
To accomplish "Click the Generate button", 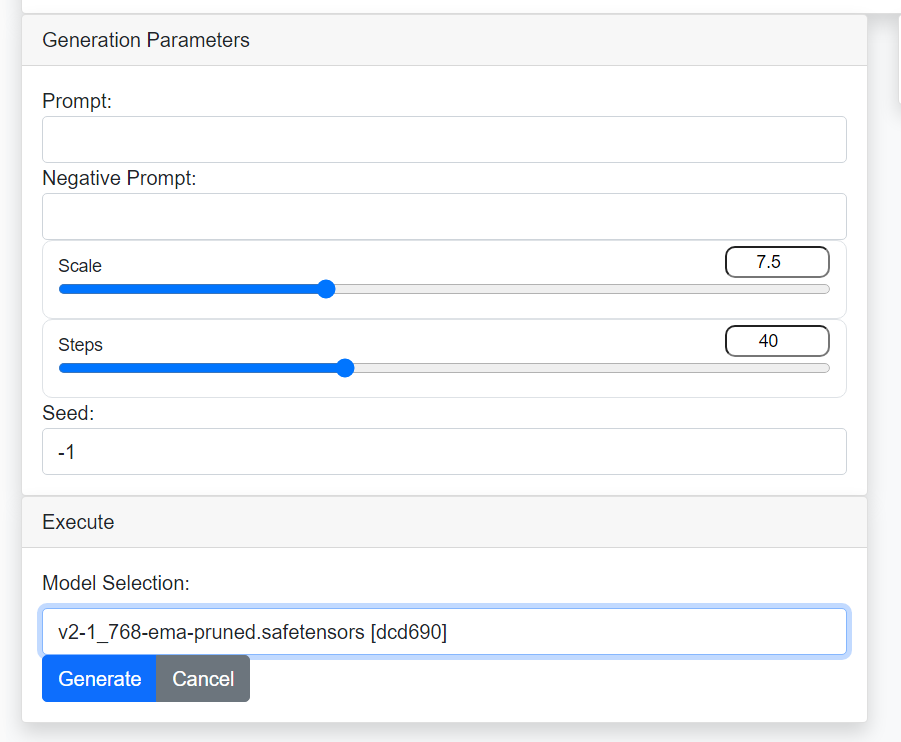I will (x=98, y=678).
